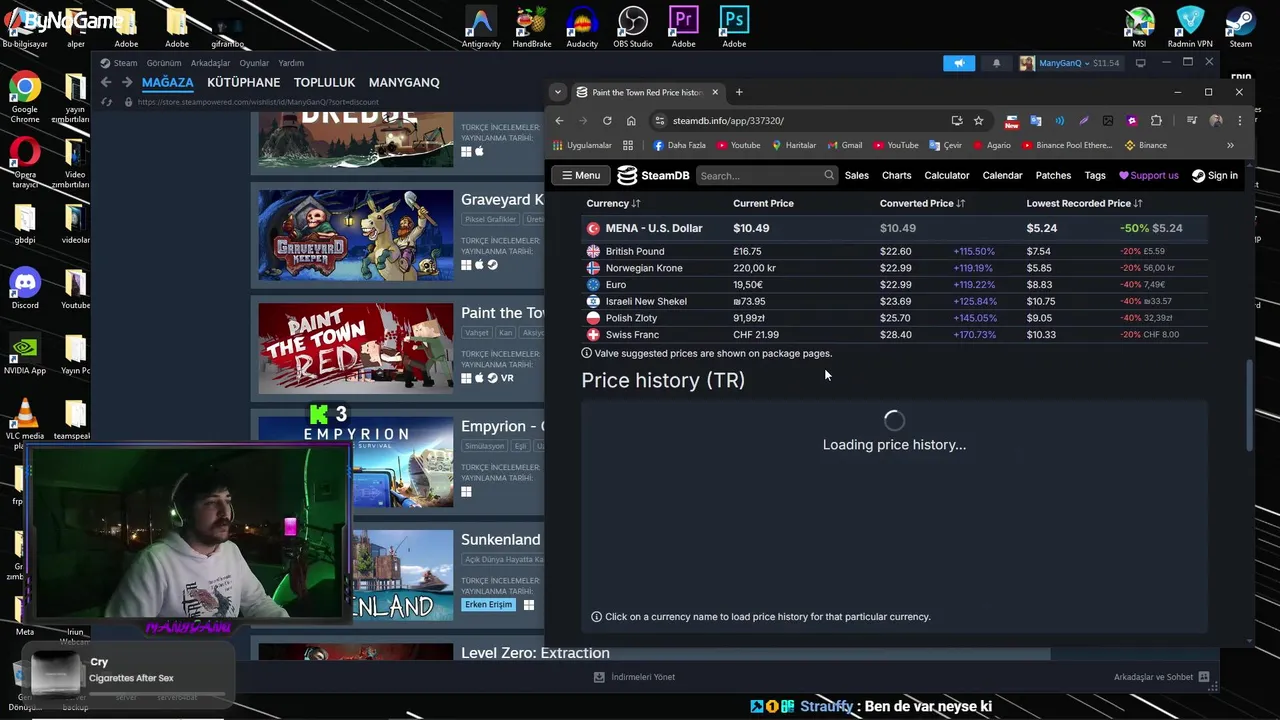This screenshot has width=1280, height=720.
Task: Open the ManyGanQ account wallet dropdown
Action: pyautogui.click(x=1070, y=63)
